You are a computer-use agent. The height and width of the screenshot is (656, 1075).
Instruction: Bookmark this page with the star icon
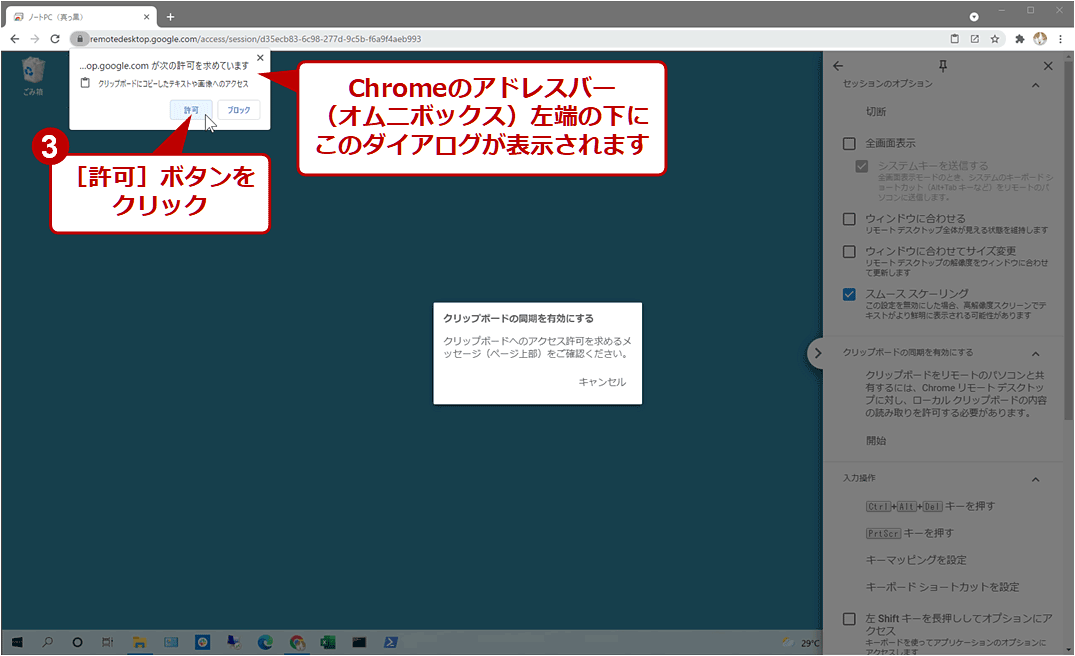pyautogui.click(x=995, y=39)
